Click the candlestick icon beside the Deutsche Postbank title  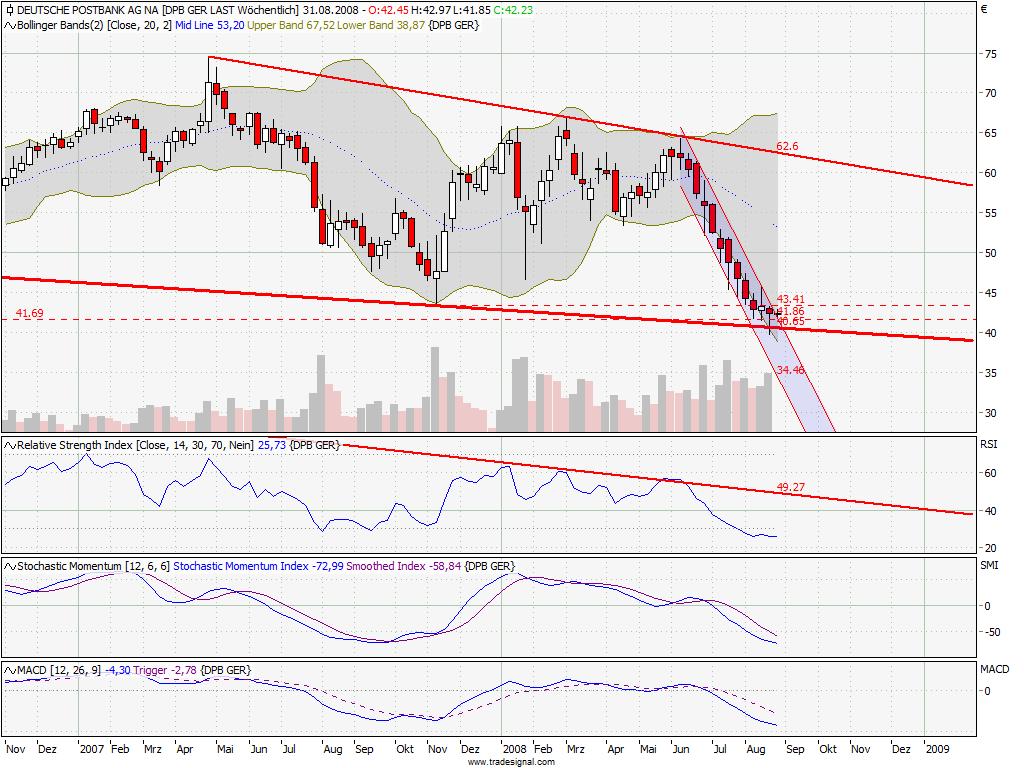click(9, 8)
